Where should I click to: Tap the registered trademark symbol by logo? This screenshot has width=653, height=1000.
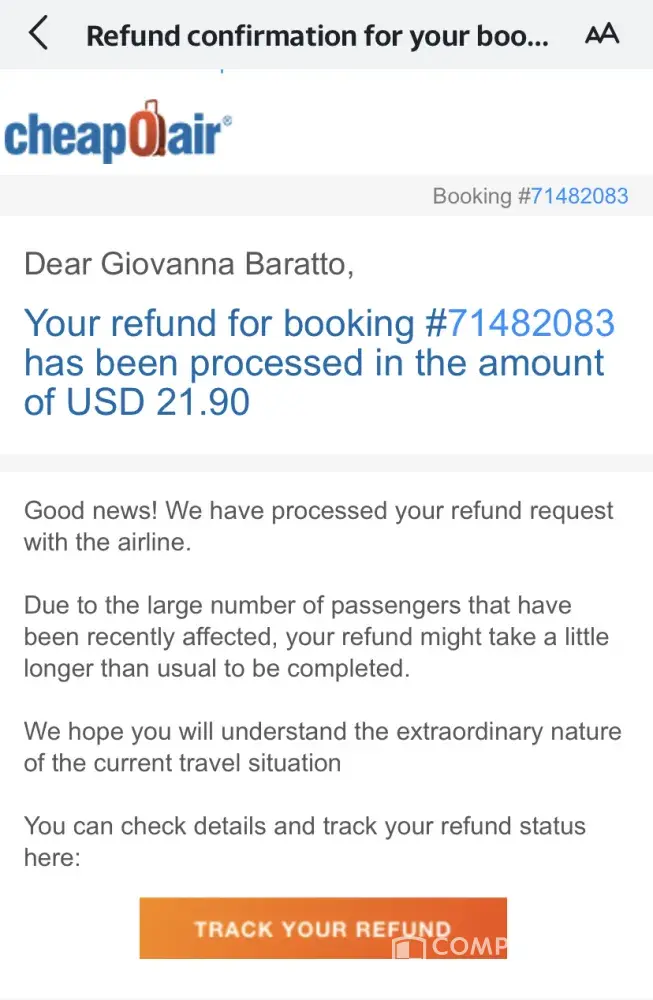226,119
